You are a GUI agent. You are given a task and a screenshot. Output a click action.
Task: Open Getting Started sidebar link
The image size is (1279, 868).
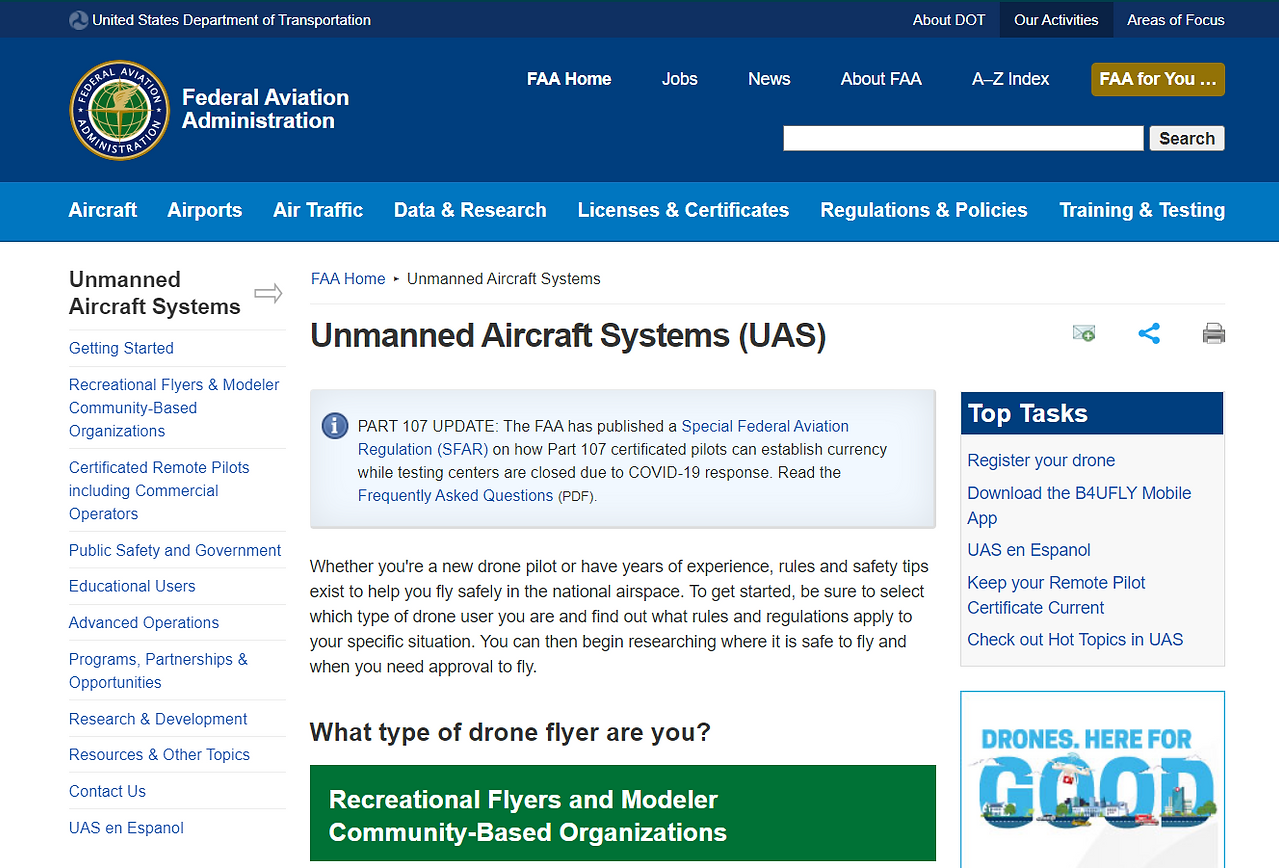click(x=121, y=348)
